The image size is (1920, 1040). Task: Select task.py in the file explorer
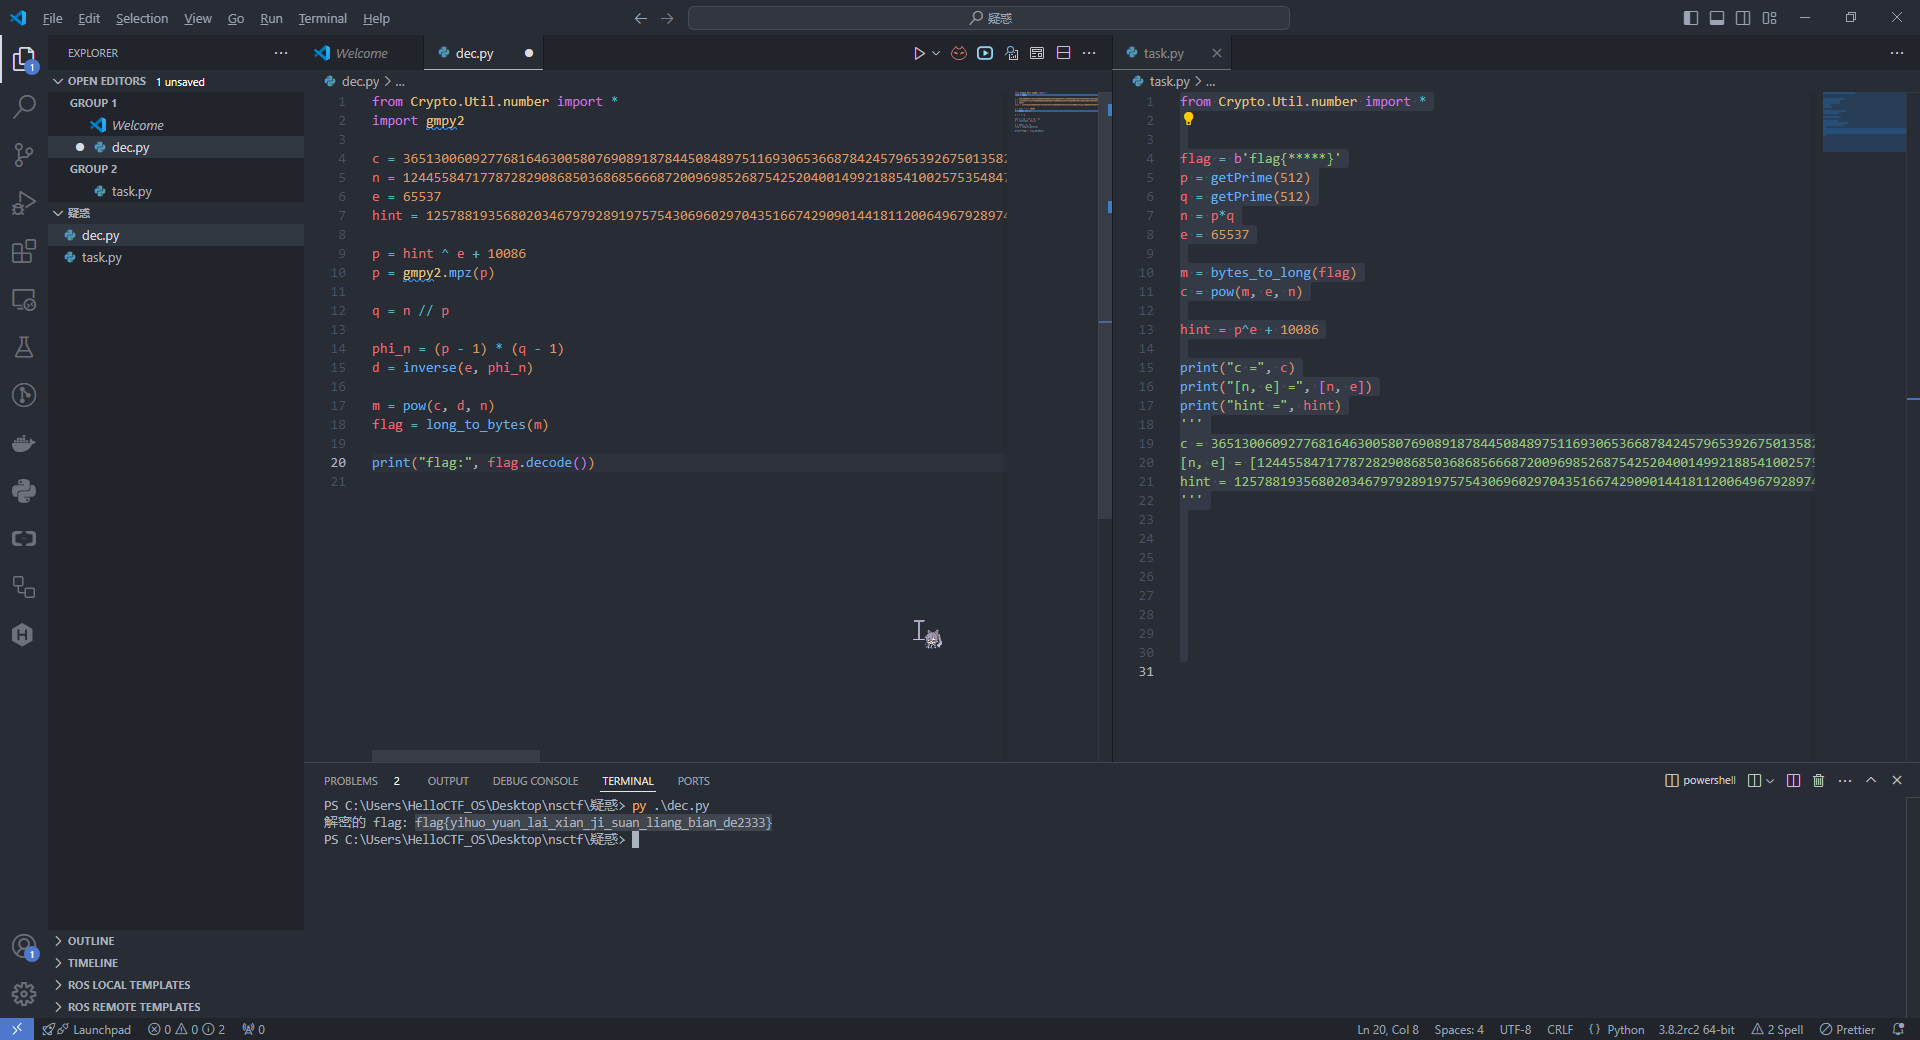(x=102, y=257)
